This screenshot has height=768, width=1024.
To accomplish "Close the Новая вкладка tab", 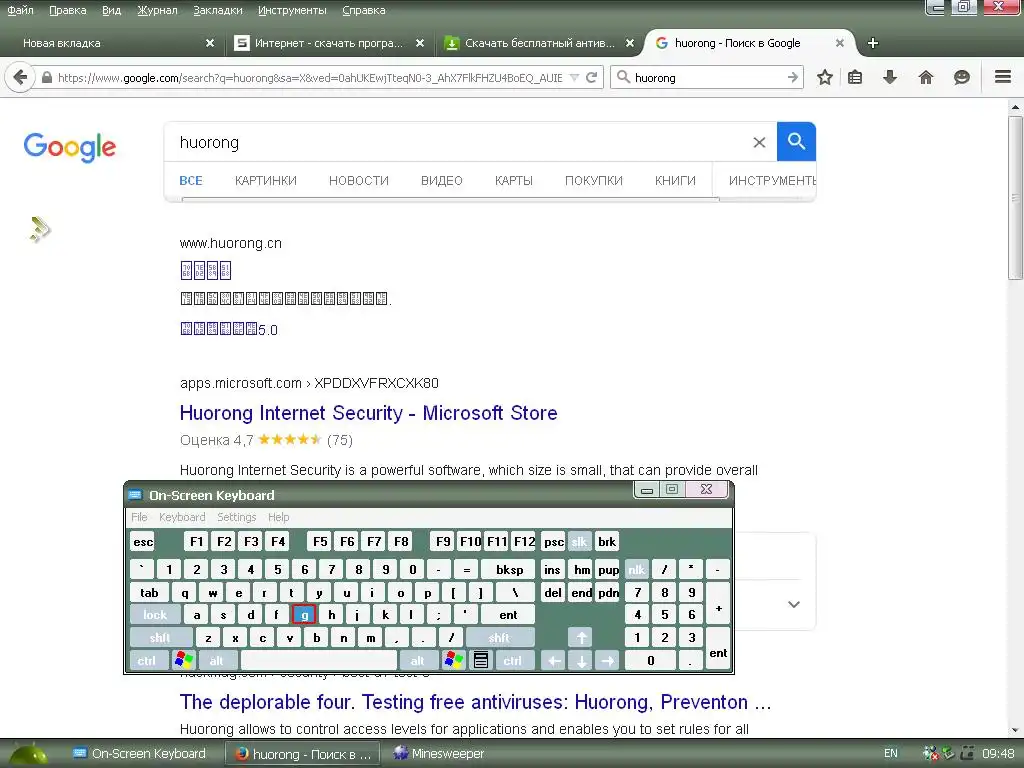I will coord(210,43).
